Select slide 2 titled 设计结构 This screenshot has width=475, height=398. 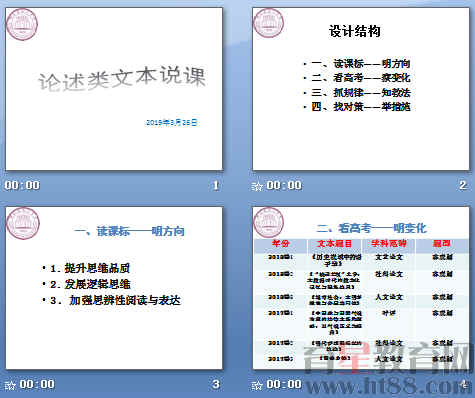361,89
